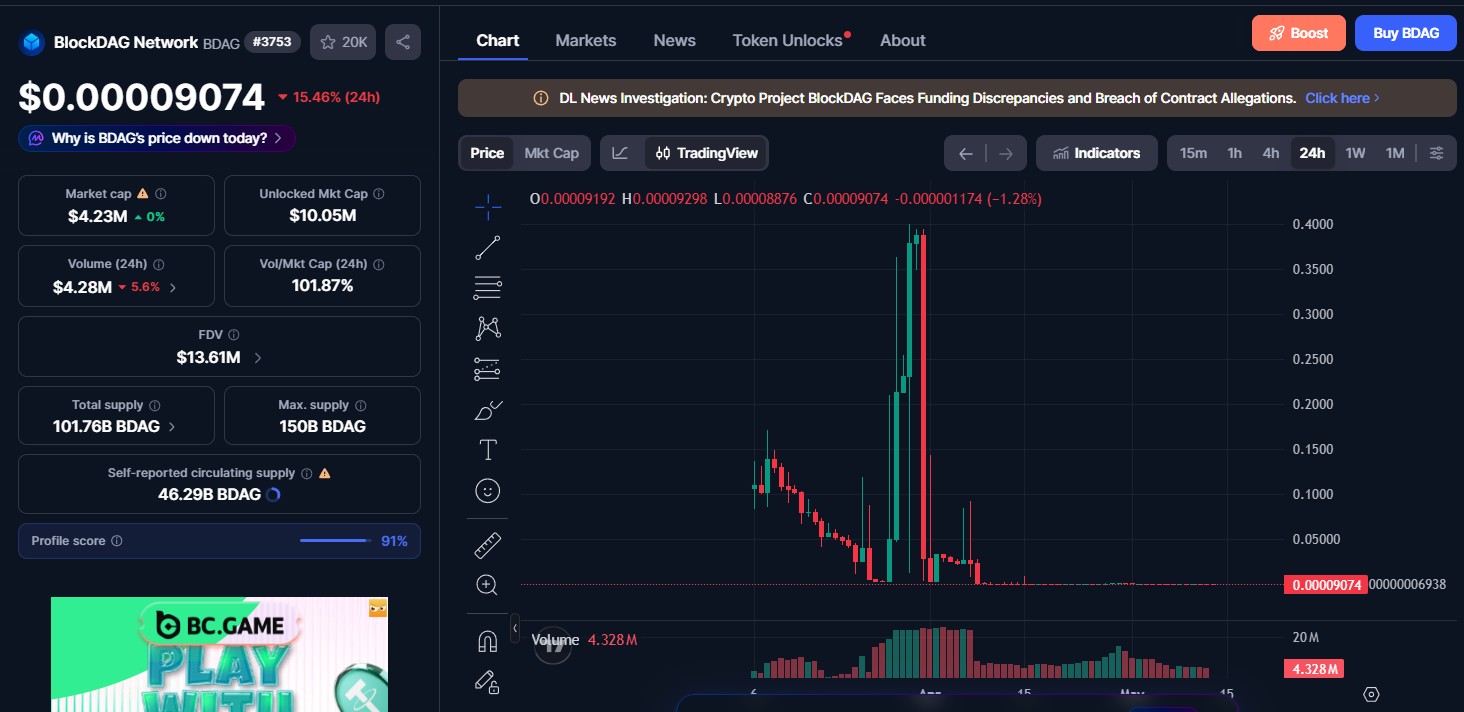Image resolution: width=1464 pixels, height=712 pixels.
Task: Collapse the drawing toolbar with the arrow handle
Action: point(515,628)
